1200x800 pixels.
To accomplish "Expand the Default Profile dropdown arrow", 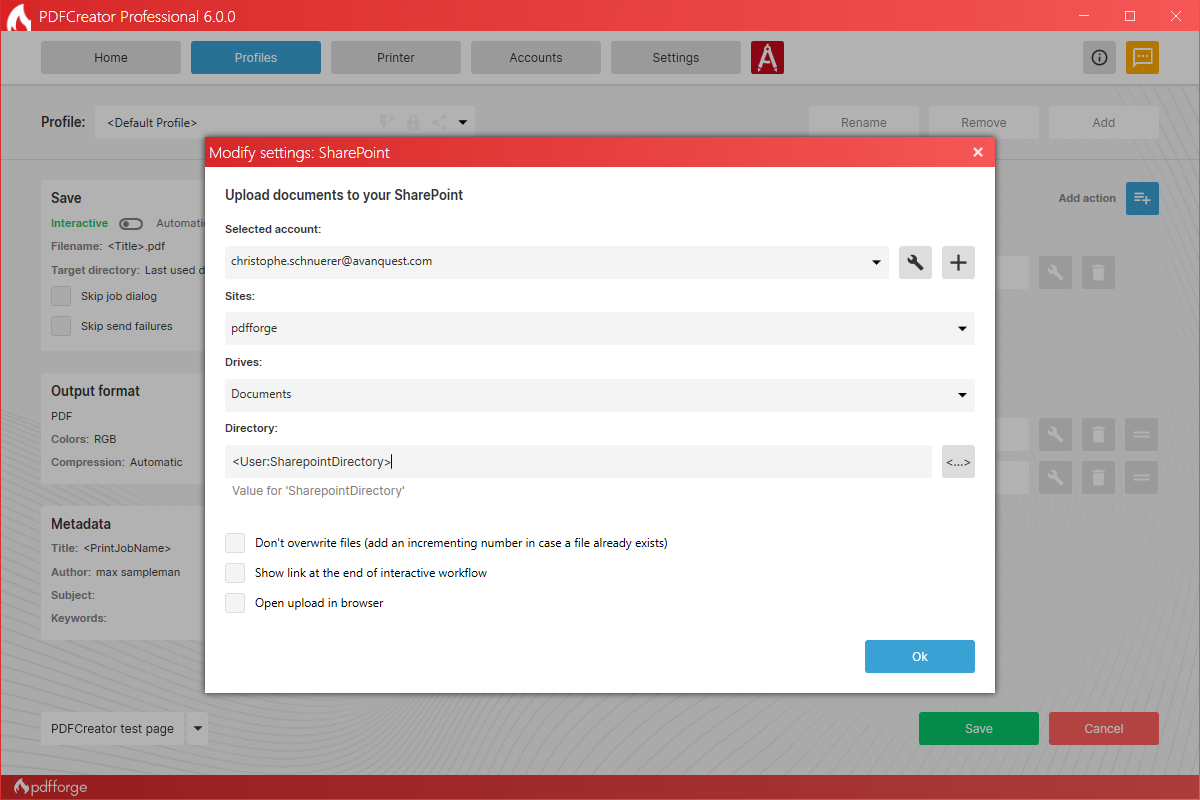I will 463,123.
